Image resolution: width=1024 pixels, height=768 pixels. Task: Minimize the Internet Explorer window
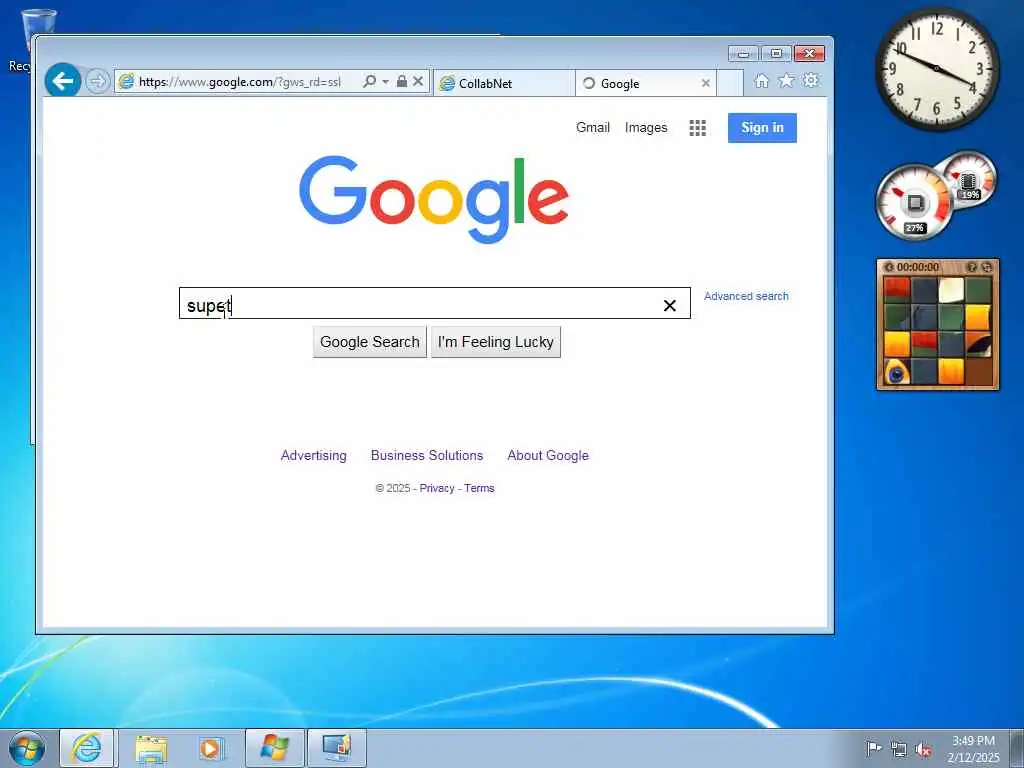click(x=743, y=54)
